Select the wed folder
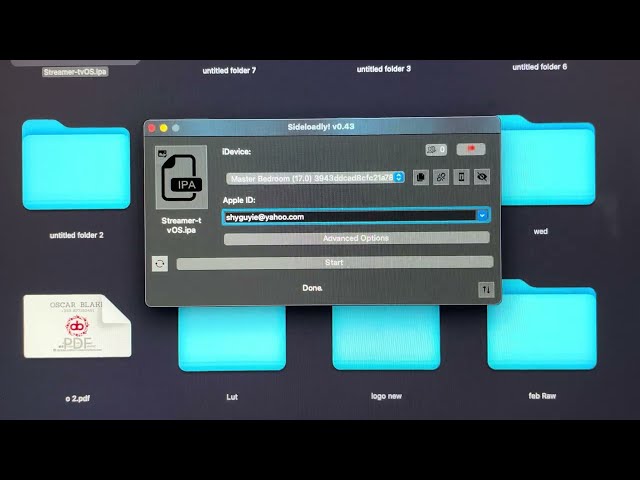Screen dimensions: 640x480 548,160
